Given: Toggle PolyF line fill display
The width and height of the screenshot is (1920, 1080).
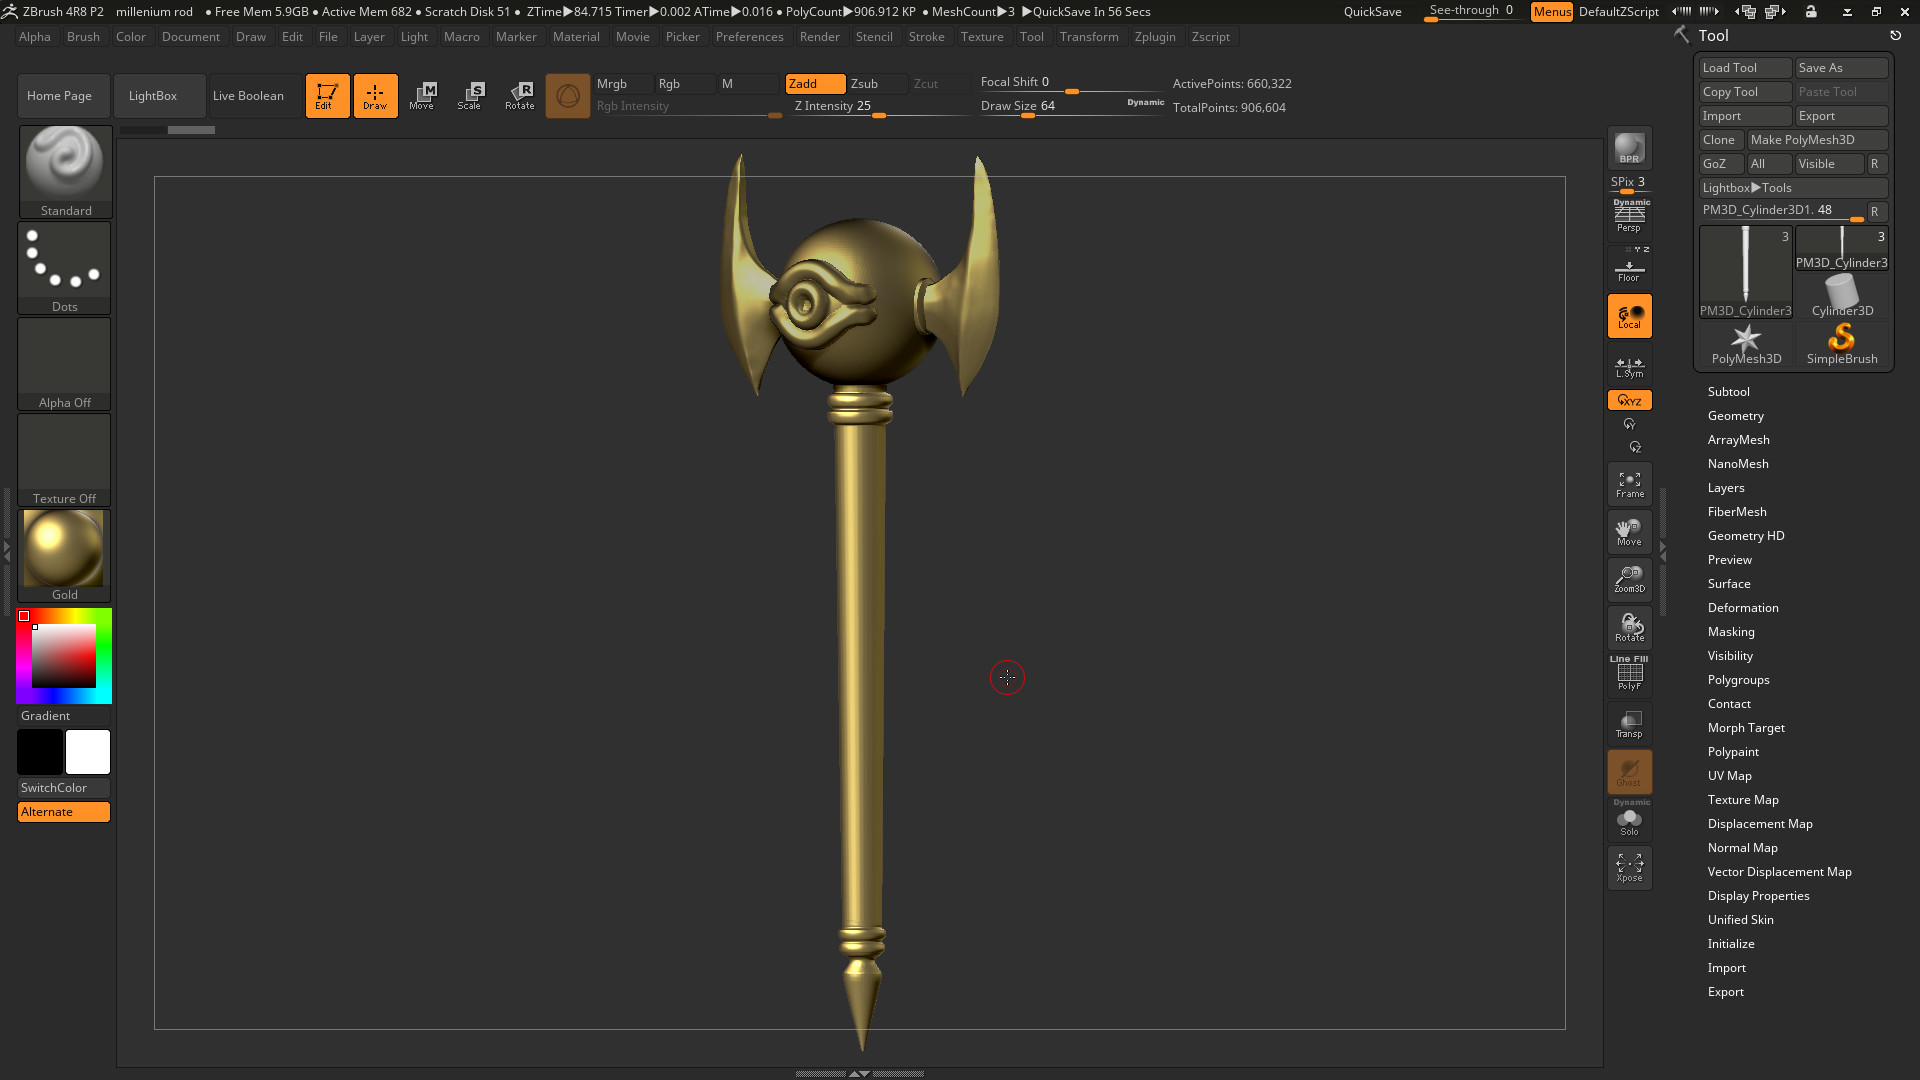Looking at the screenshot, I should pos(1629,675).
